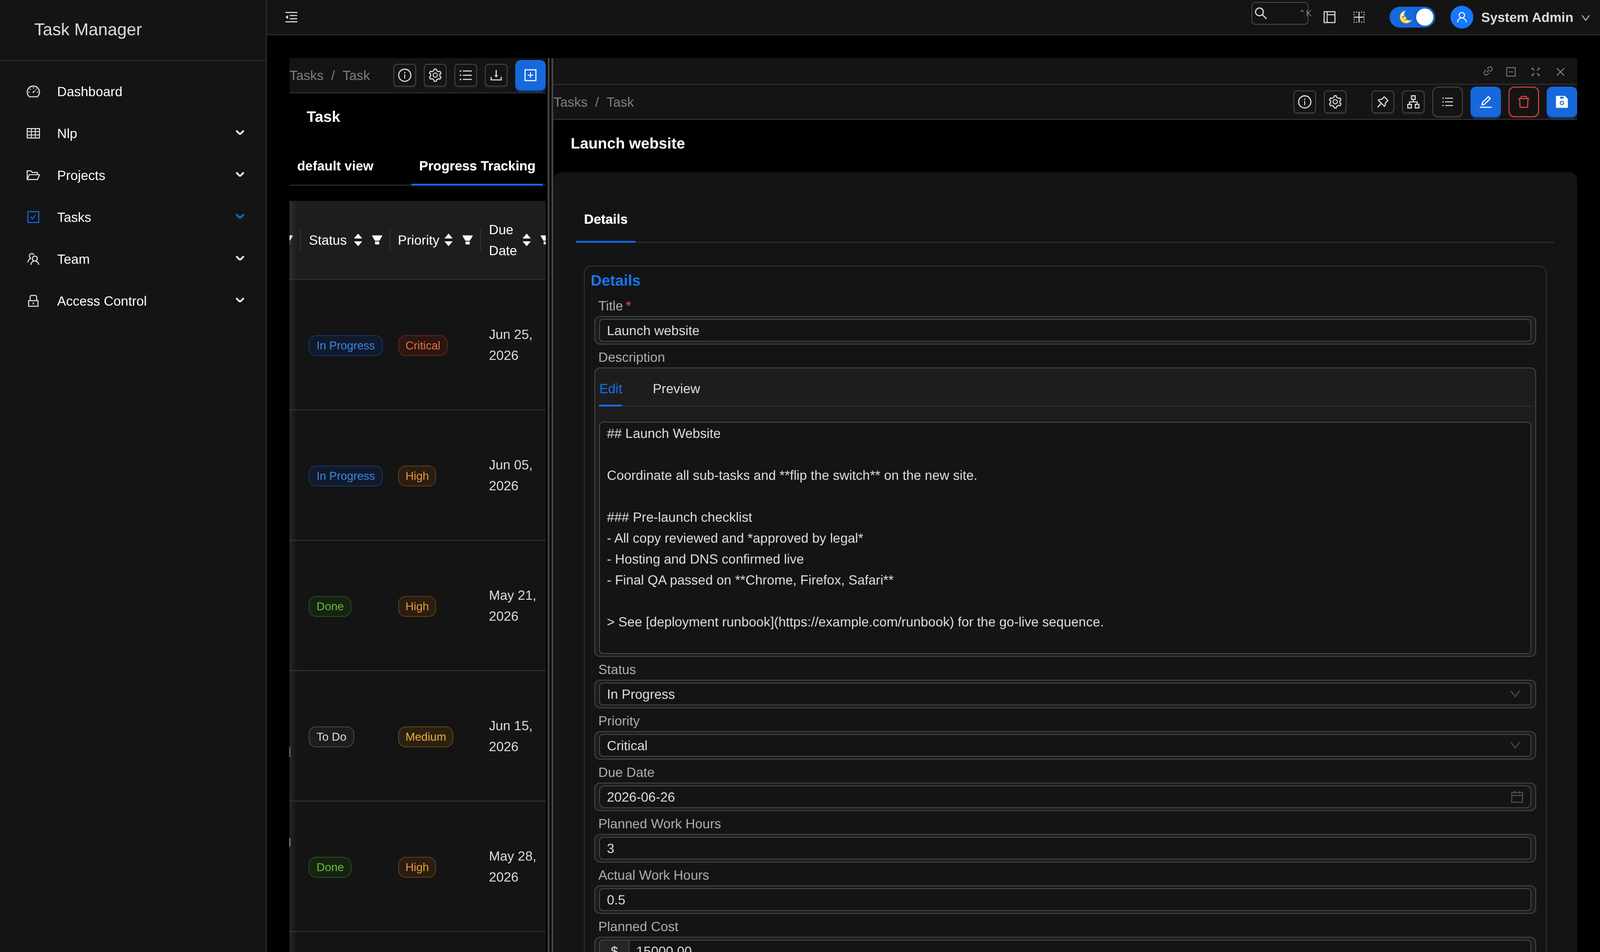Open the Due Date calendar picker
The height and width of the screenshot is (952, 1600).
[1517, 797]
